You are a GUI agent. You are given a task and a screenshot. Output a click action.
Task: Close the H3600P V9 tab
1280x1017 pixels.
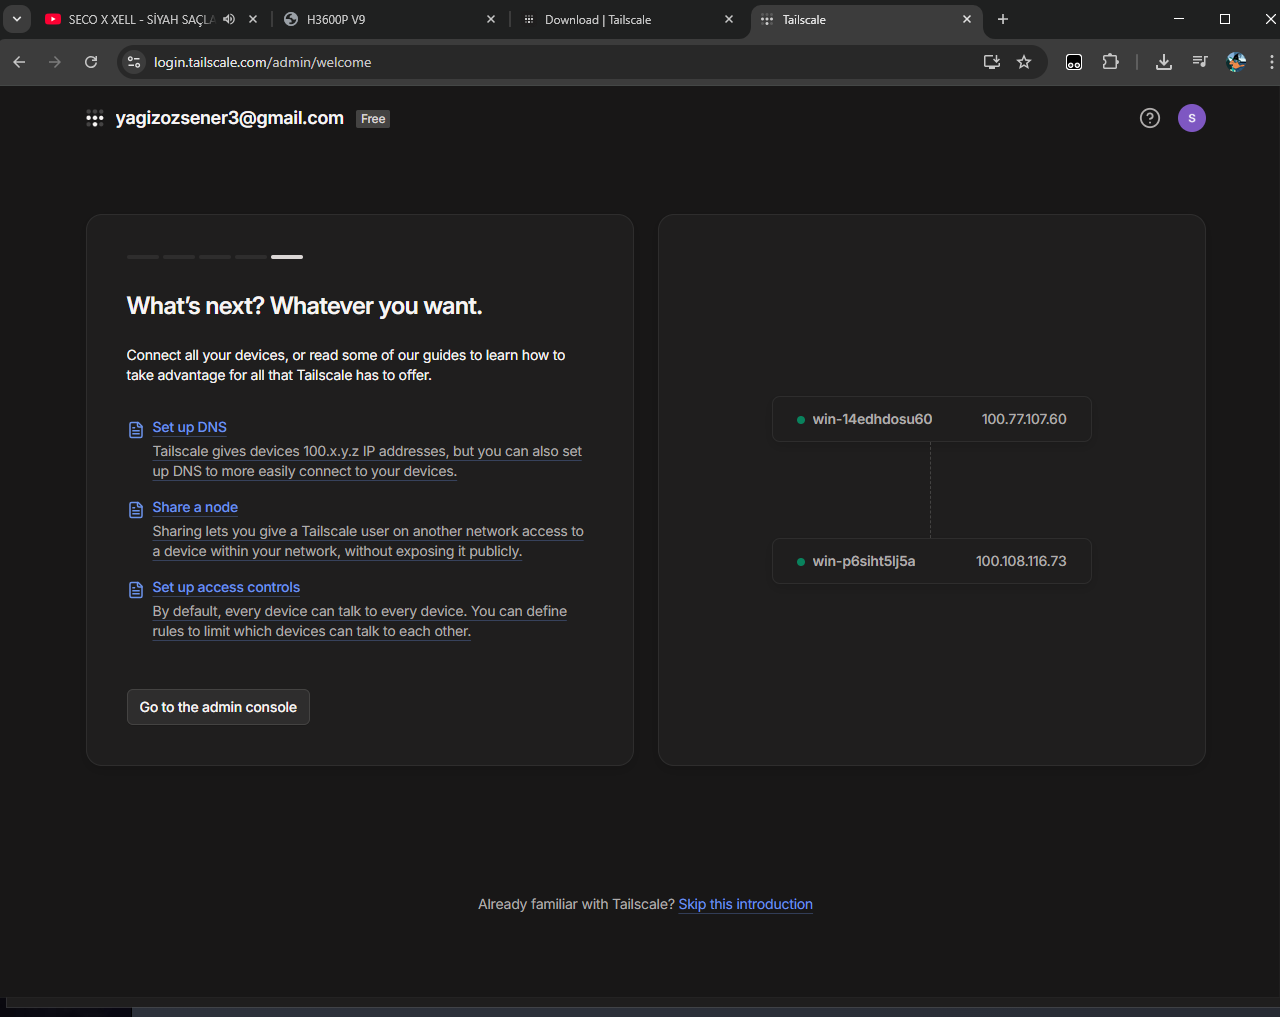pyautogui.click(x=491, y=19)
